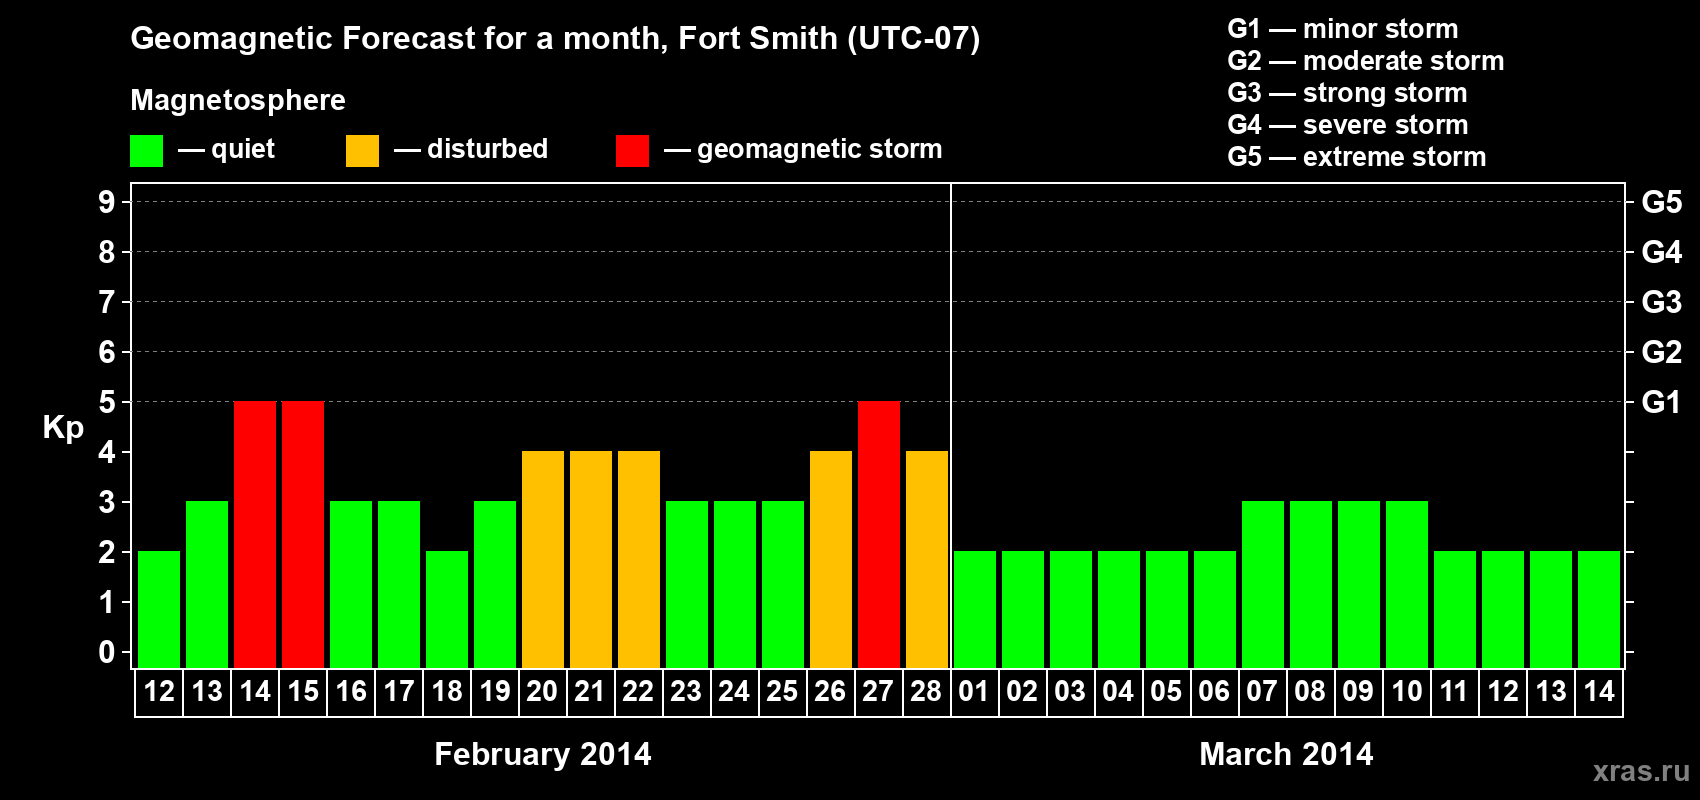The width and height of the screenshot is (1700, 800).
Task: Click the right axis label G5
Action: point(1662,202)
